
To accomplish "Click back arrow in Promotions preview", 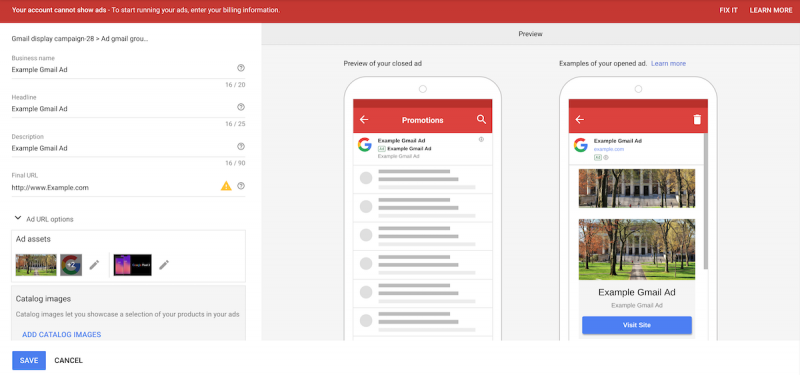I will tap(364, 120).
